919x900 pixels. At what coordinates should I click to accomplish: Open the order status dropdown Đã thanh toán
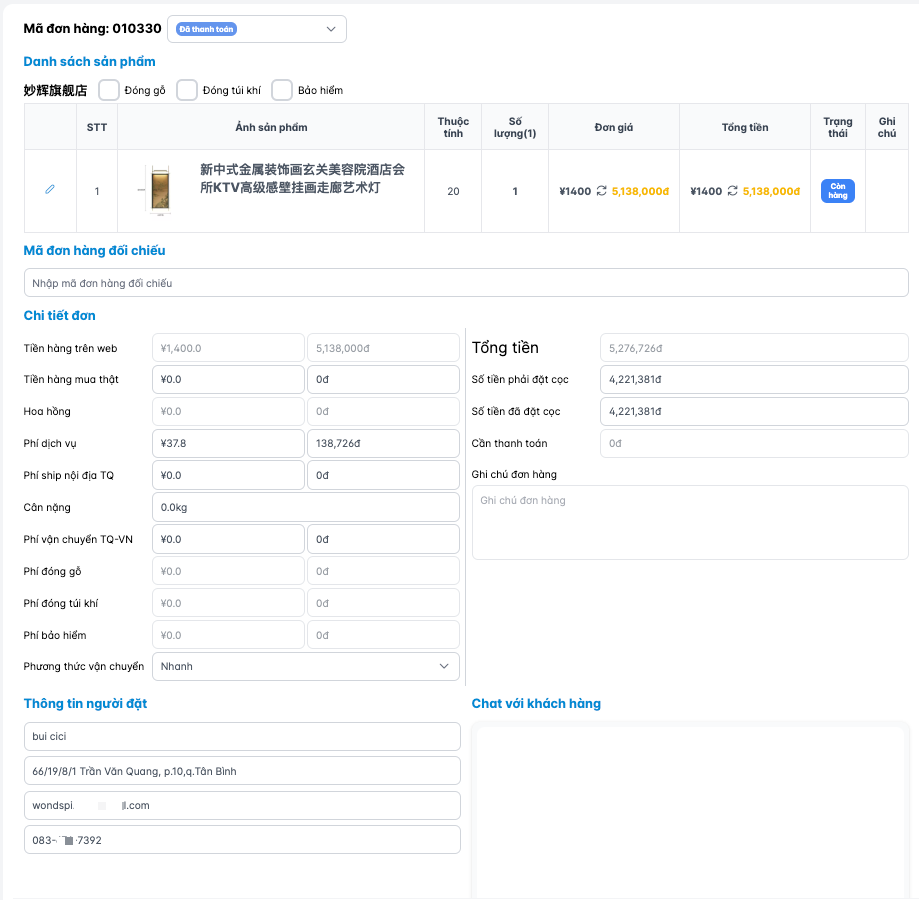256,29
